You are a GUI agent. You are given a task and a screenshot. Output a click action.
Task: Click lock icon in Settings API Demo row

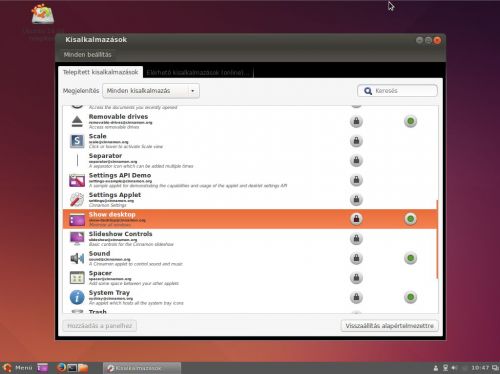pyautogui.click(x=356, y=180)
